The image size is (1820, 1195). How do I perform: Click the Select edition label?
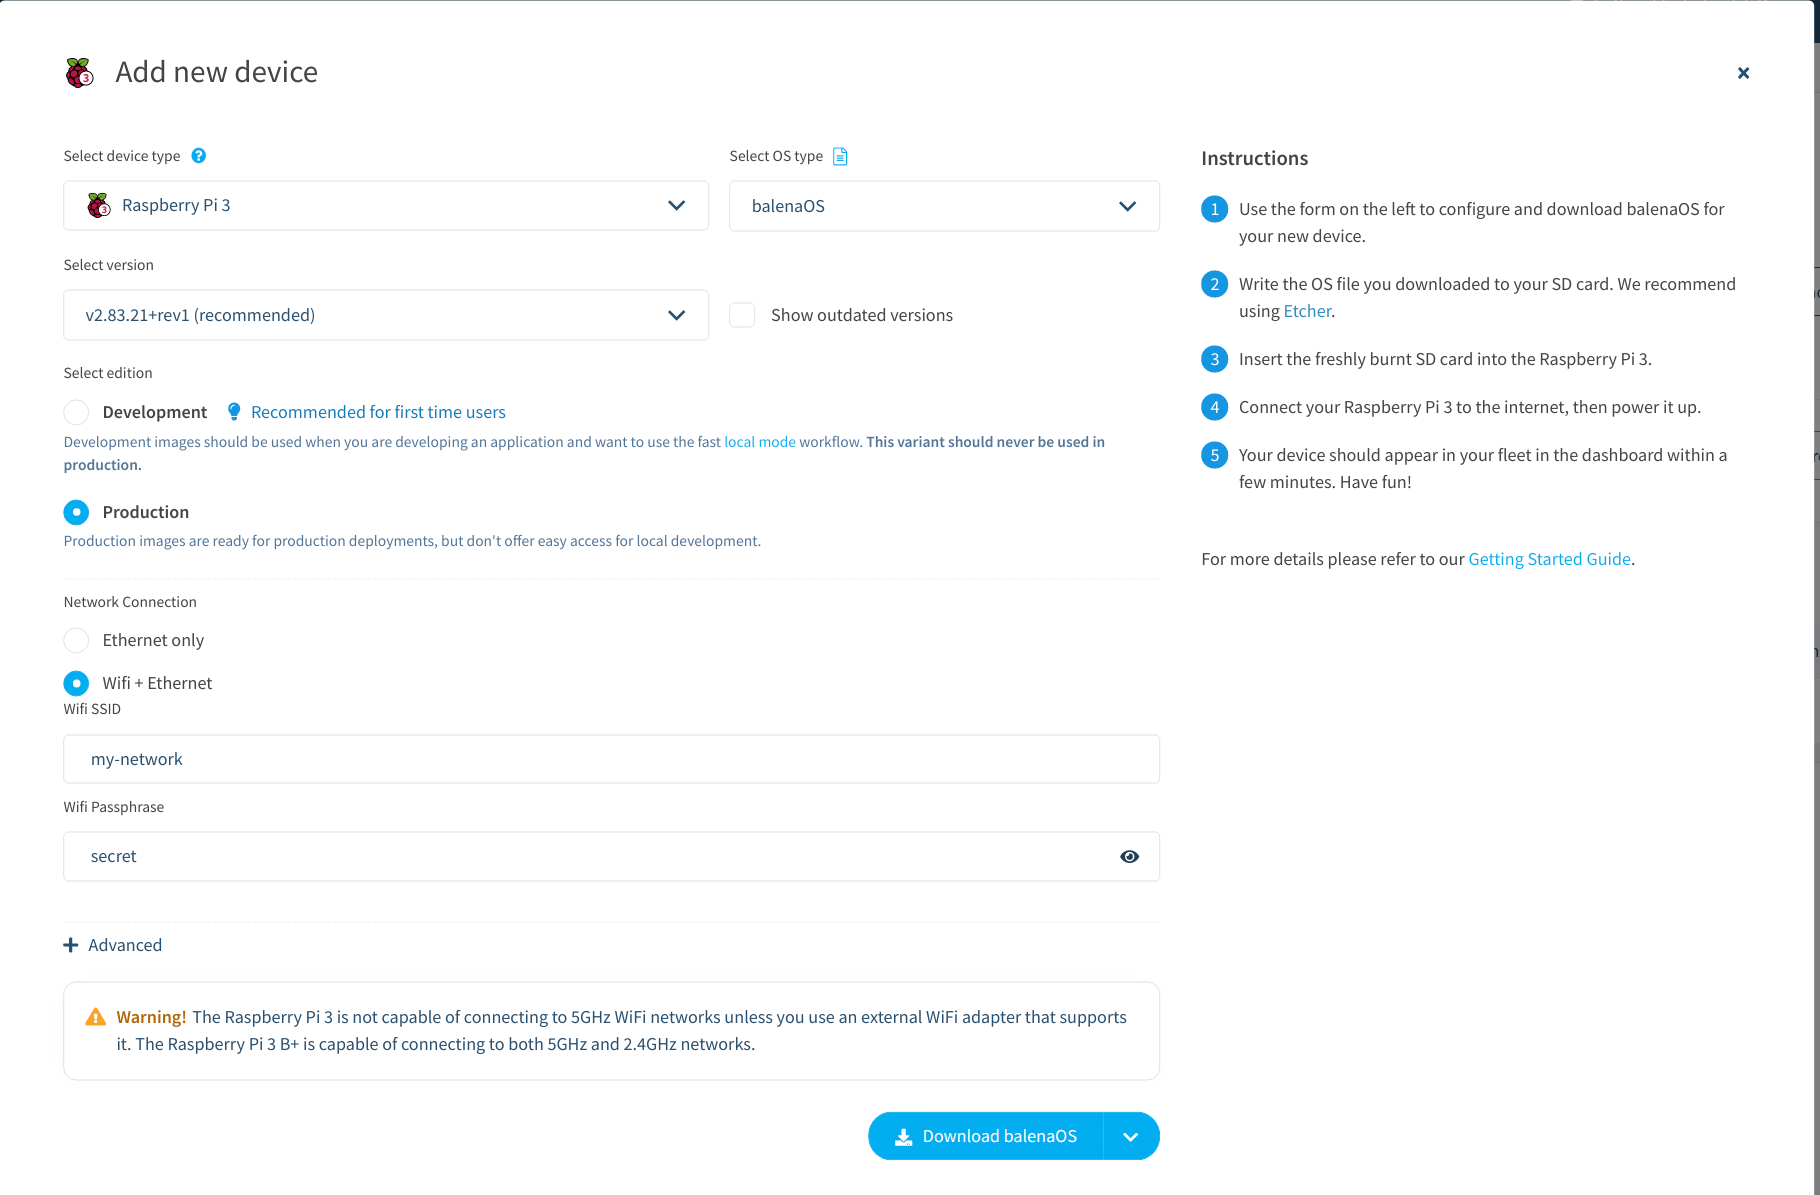click(x=108, y=373)
